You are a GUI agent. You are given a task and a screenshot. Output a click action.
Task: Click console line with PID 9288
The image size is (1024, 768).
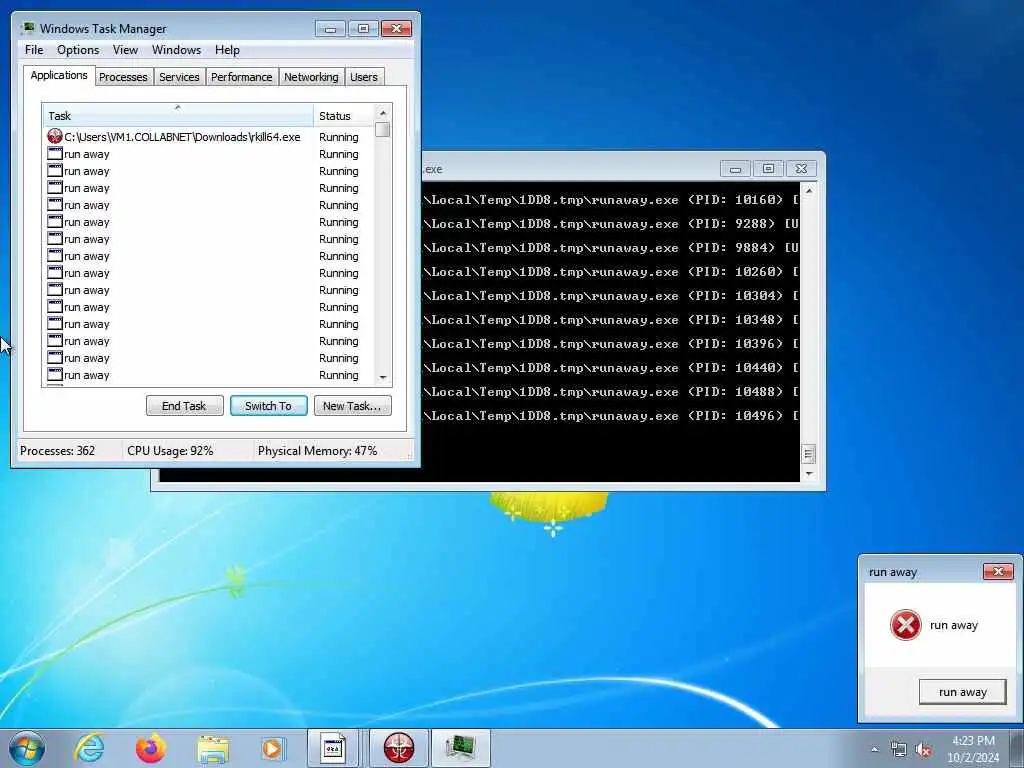click(x=611, y=223)
